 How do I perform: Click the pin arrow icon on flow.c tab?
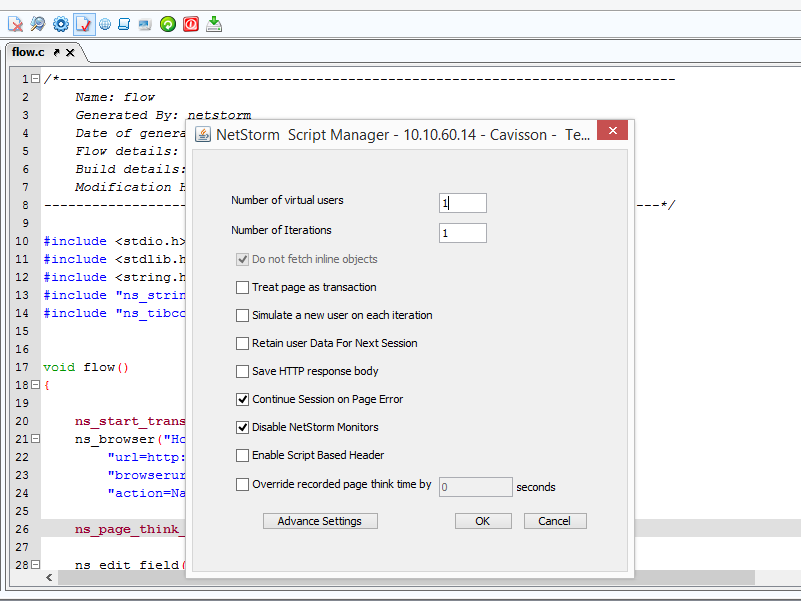(x=57, y=52)
